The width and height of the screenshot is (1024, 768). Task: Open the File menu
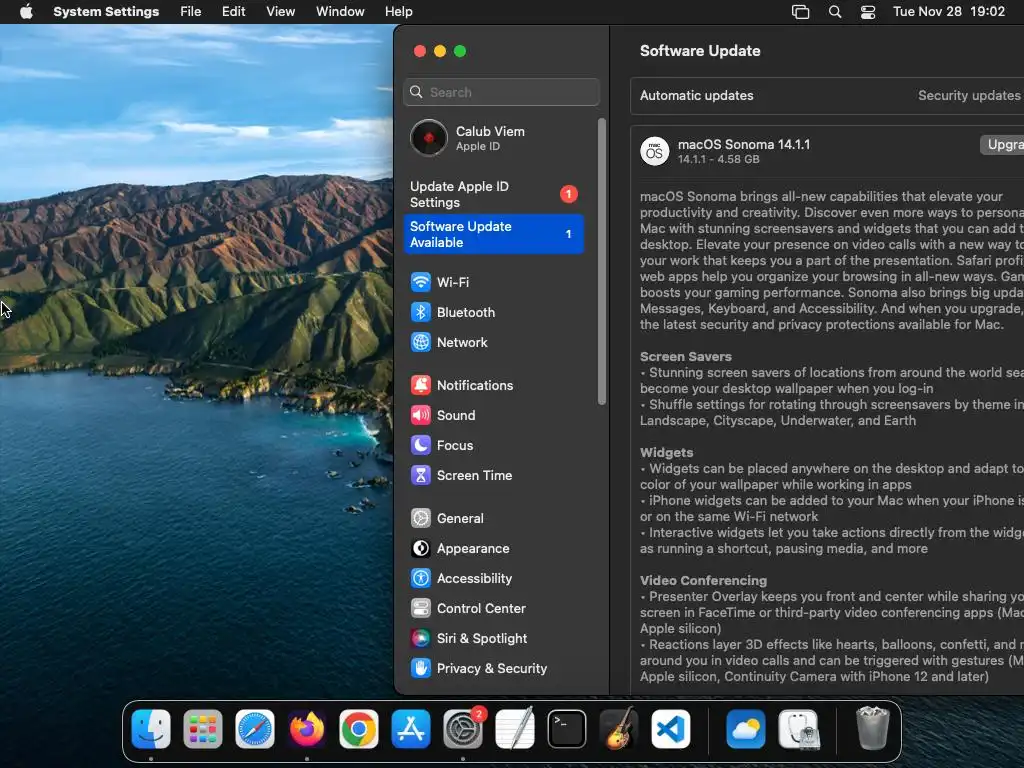(191, 12)
